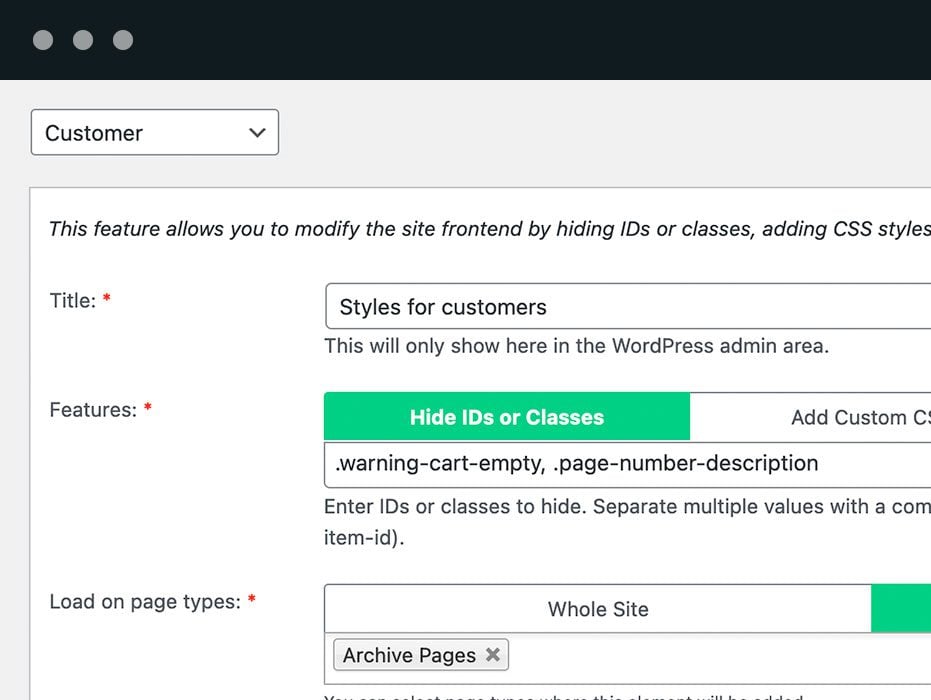The image size is (931, 700).
Task: Select the green option beside Whole Site
Action: click(x=901, y=609)
